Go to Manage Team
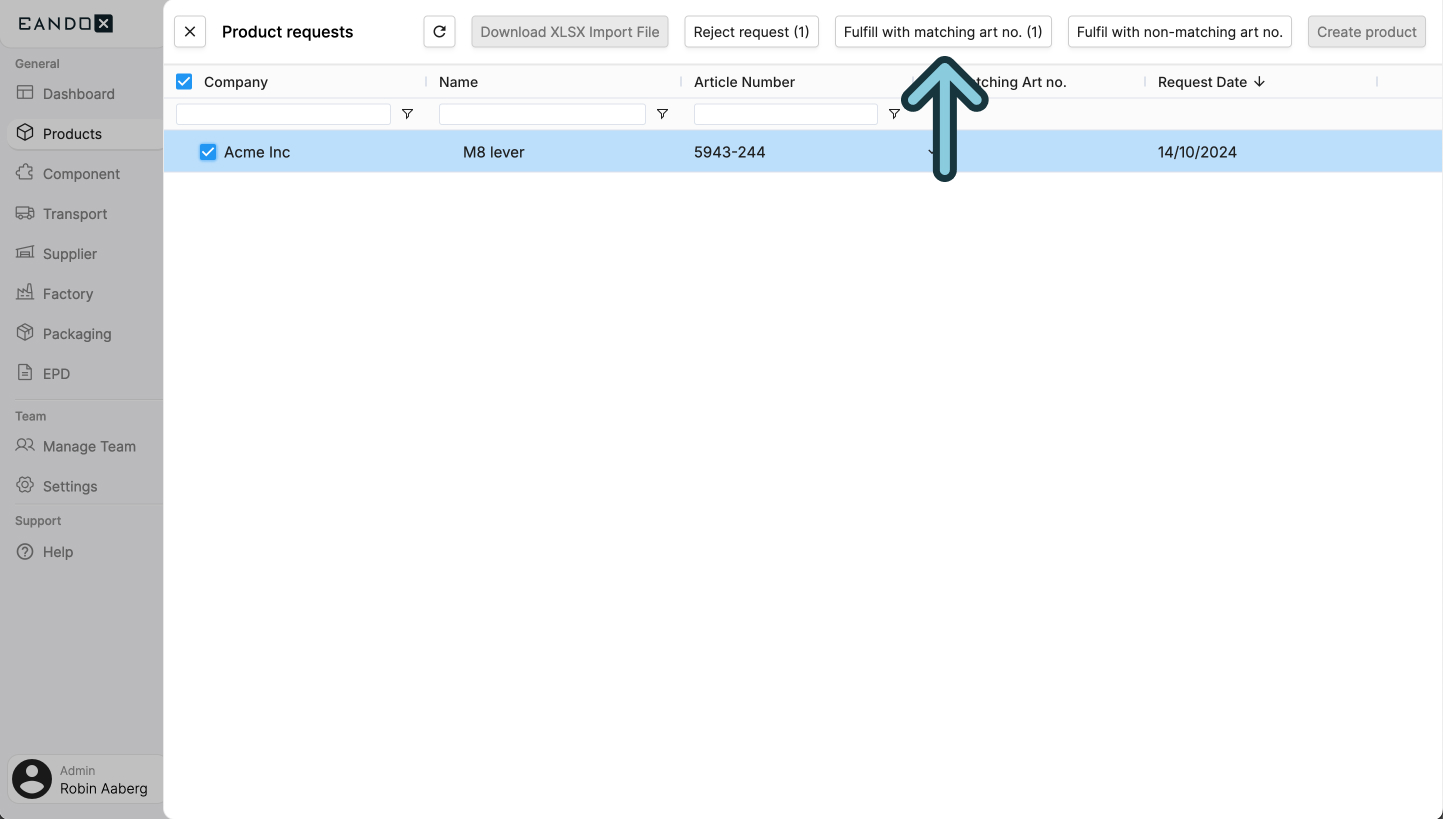 click(88, 446)
